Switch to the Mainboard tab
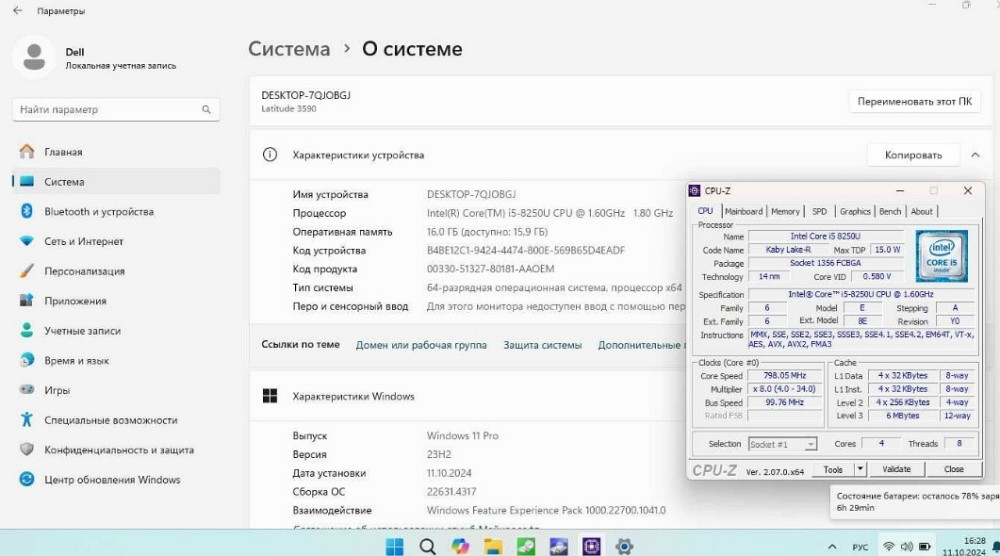 coord(744,211)
